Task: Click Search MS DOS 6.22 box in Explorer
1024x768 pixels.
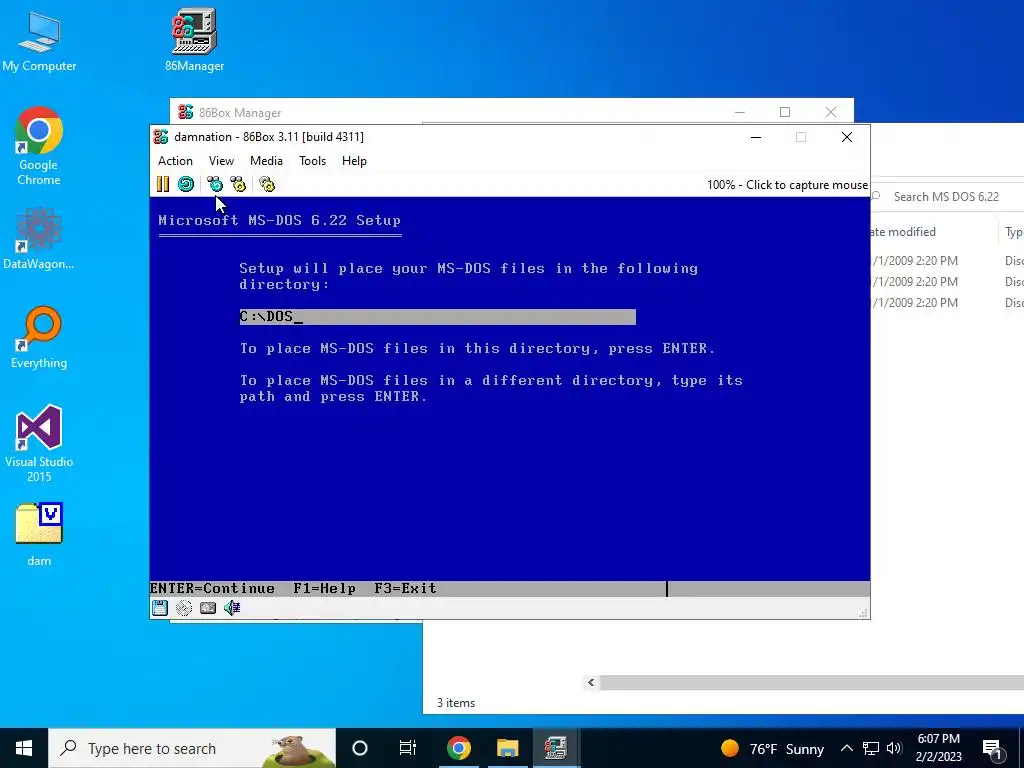Action: [947, 197]
